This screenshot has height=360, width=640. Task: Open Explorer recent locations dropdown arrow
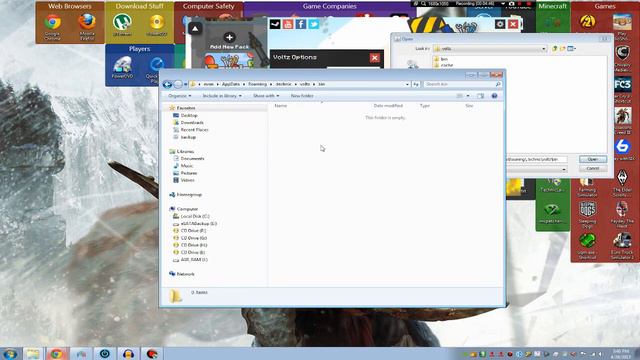(x=186, y=84)
